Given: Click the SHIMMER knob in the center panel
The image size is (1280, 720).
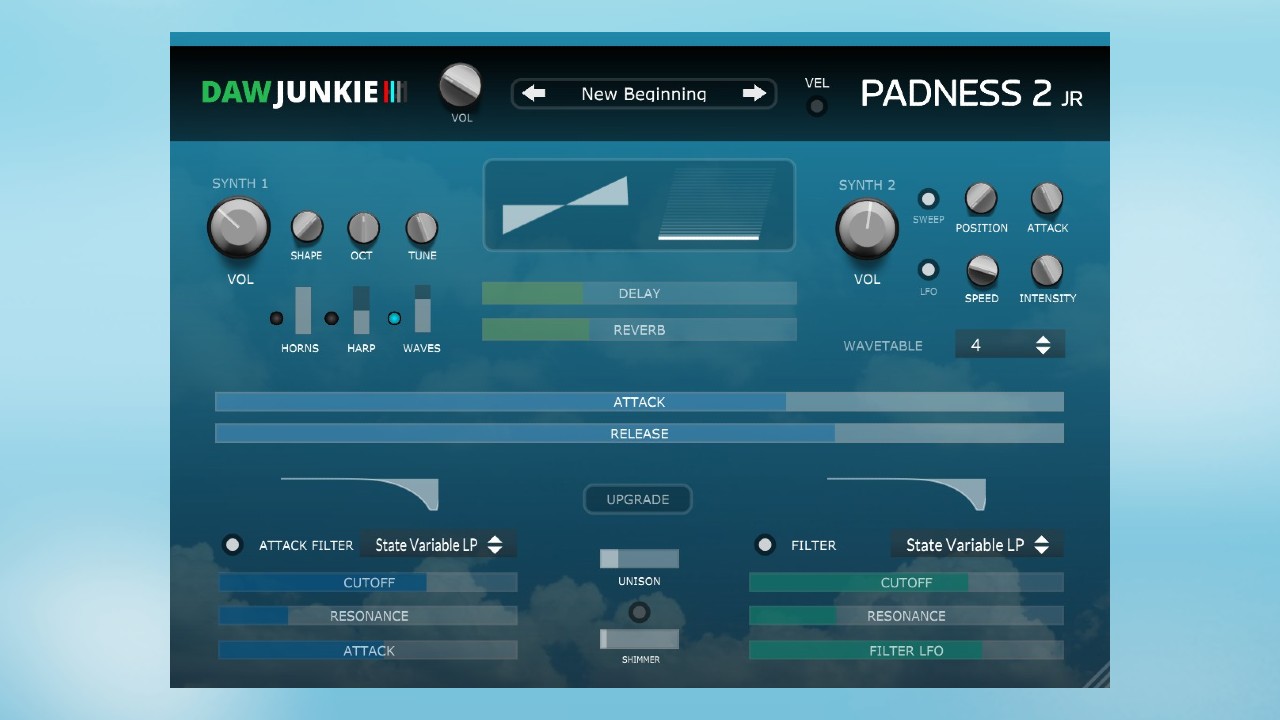Looking at the screenshot, I should pyautogui.click(x=639, y=613).
